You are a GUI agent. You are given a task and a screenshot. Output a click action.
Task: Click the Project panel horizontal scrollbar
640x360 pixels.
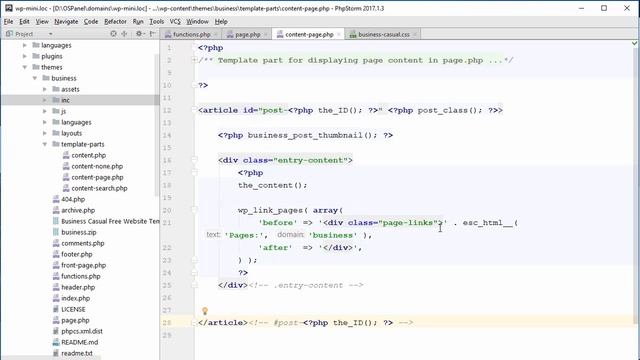click(x=51, y=358)
